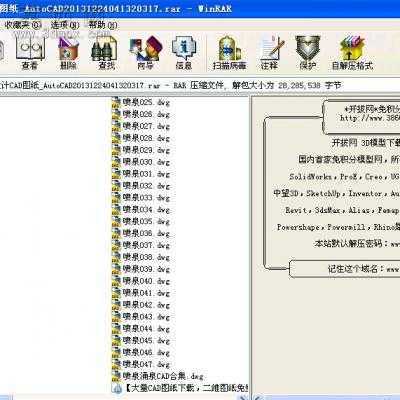The image size is (400, 400).
Task: Select file 喷泉043.dwg
Action: pos(141,316)
